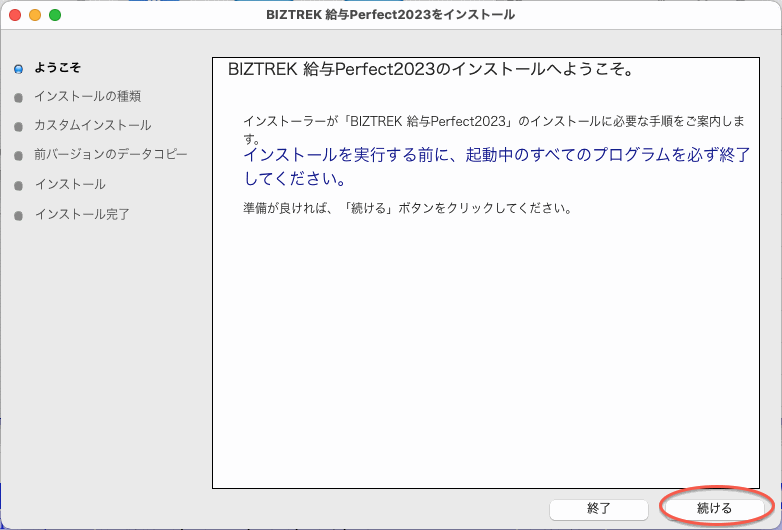Click the gray bullet beside カスタムインストール
This screenshot has width=782, height=530.
coord(18,127)
